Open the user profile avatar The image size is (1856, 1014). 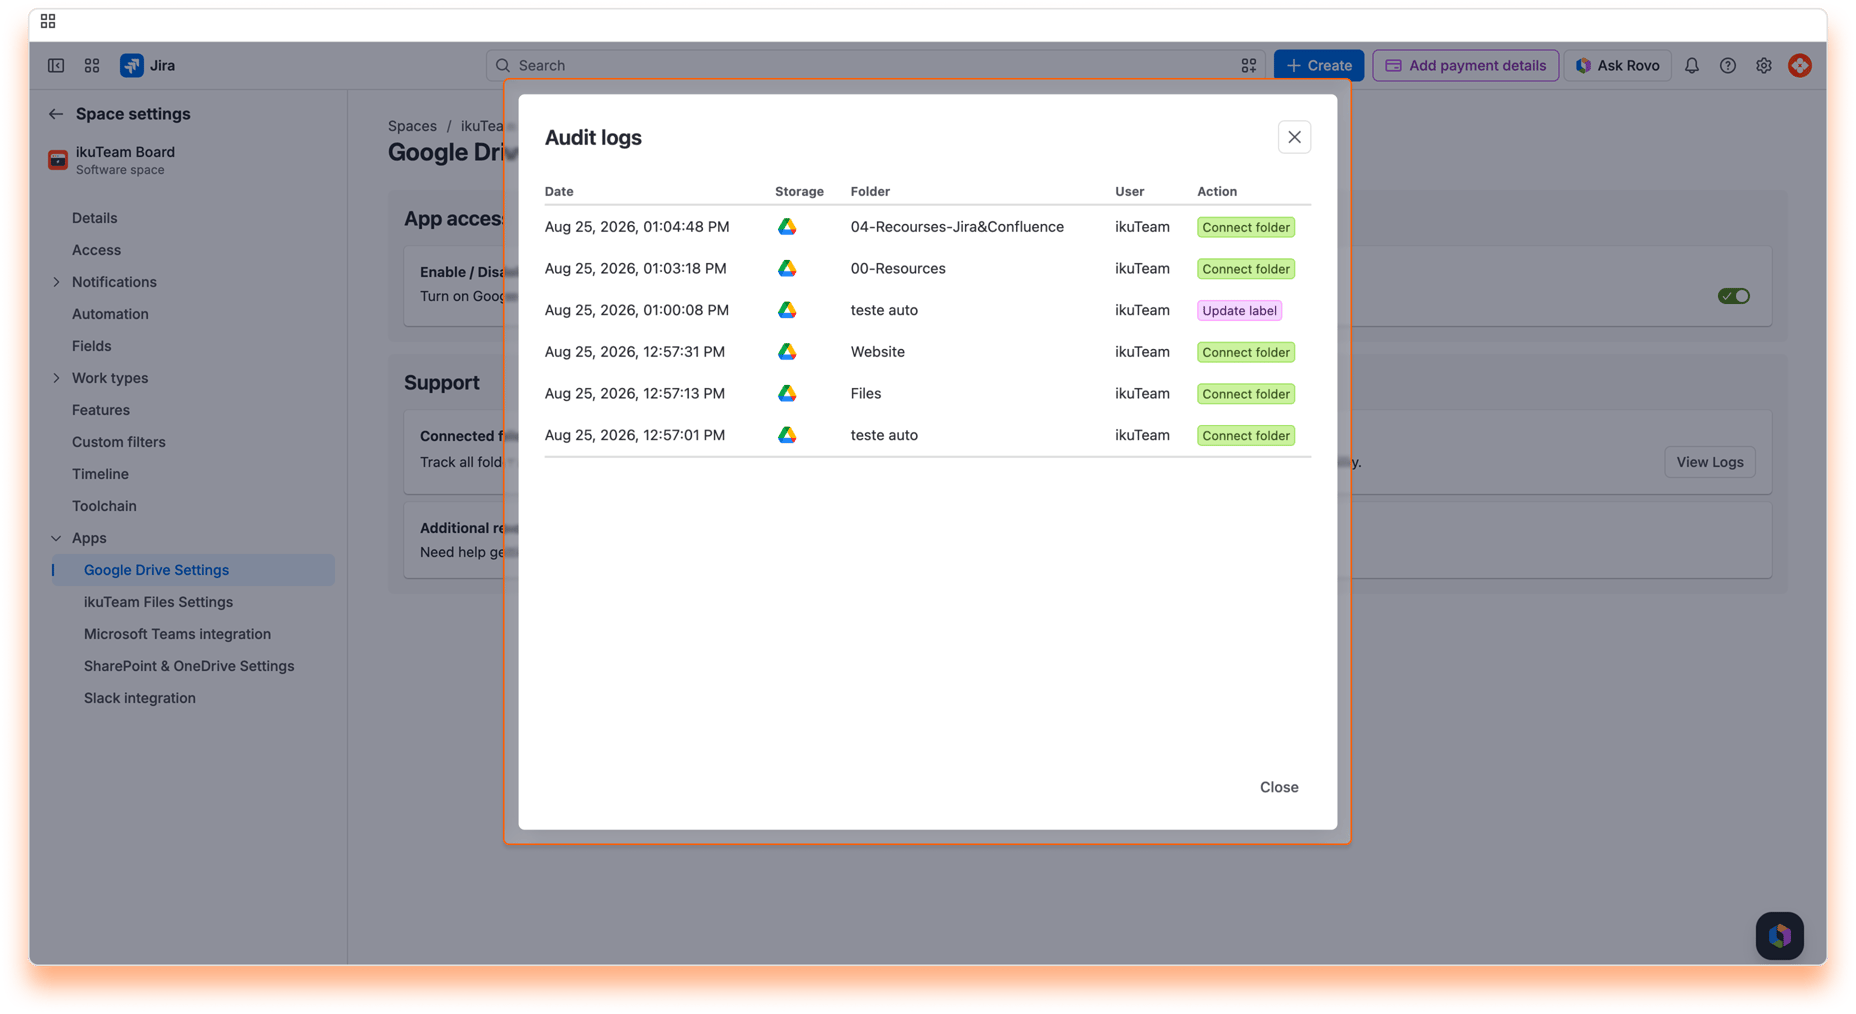tap(1800, 65)
